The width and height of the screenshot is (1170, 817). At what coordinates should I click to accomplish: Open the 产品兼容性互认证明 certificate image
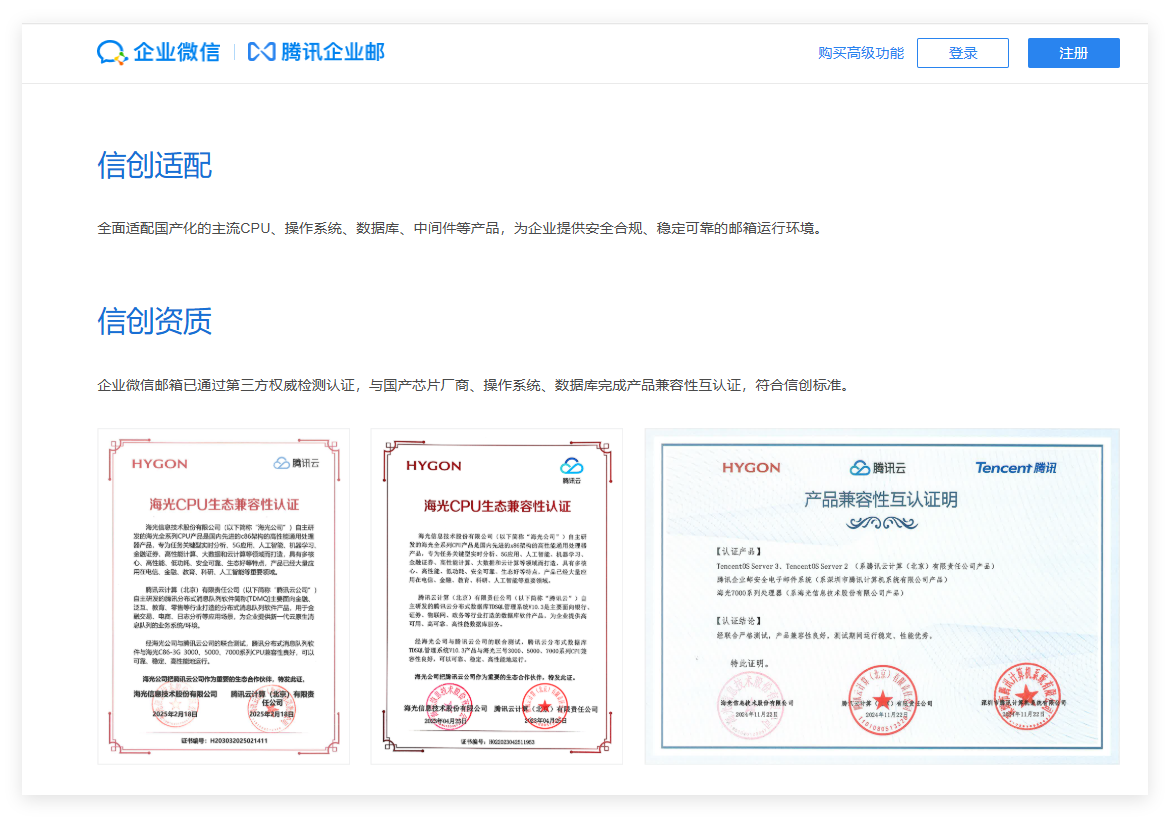point(882,596)
